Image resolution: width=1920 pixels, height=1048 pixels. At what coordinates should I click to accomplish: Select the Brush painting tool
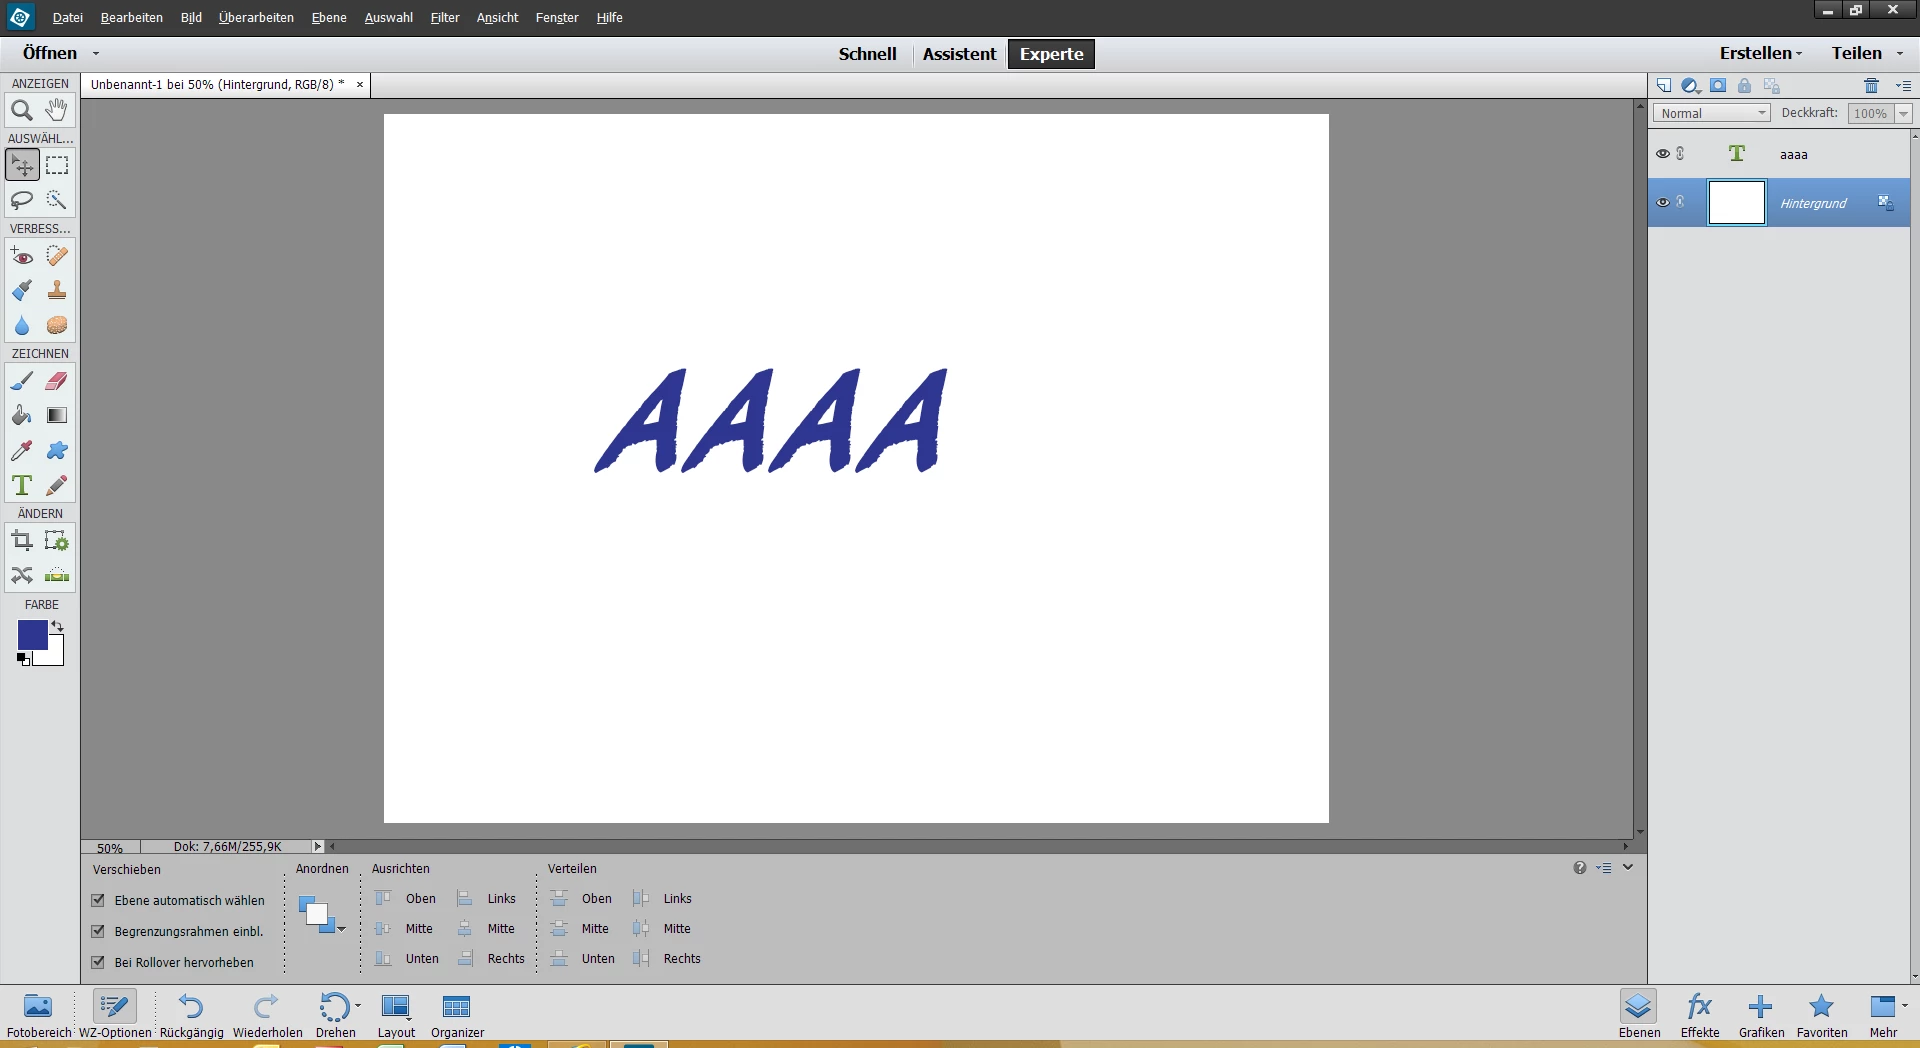click(22, 381)
